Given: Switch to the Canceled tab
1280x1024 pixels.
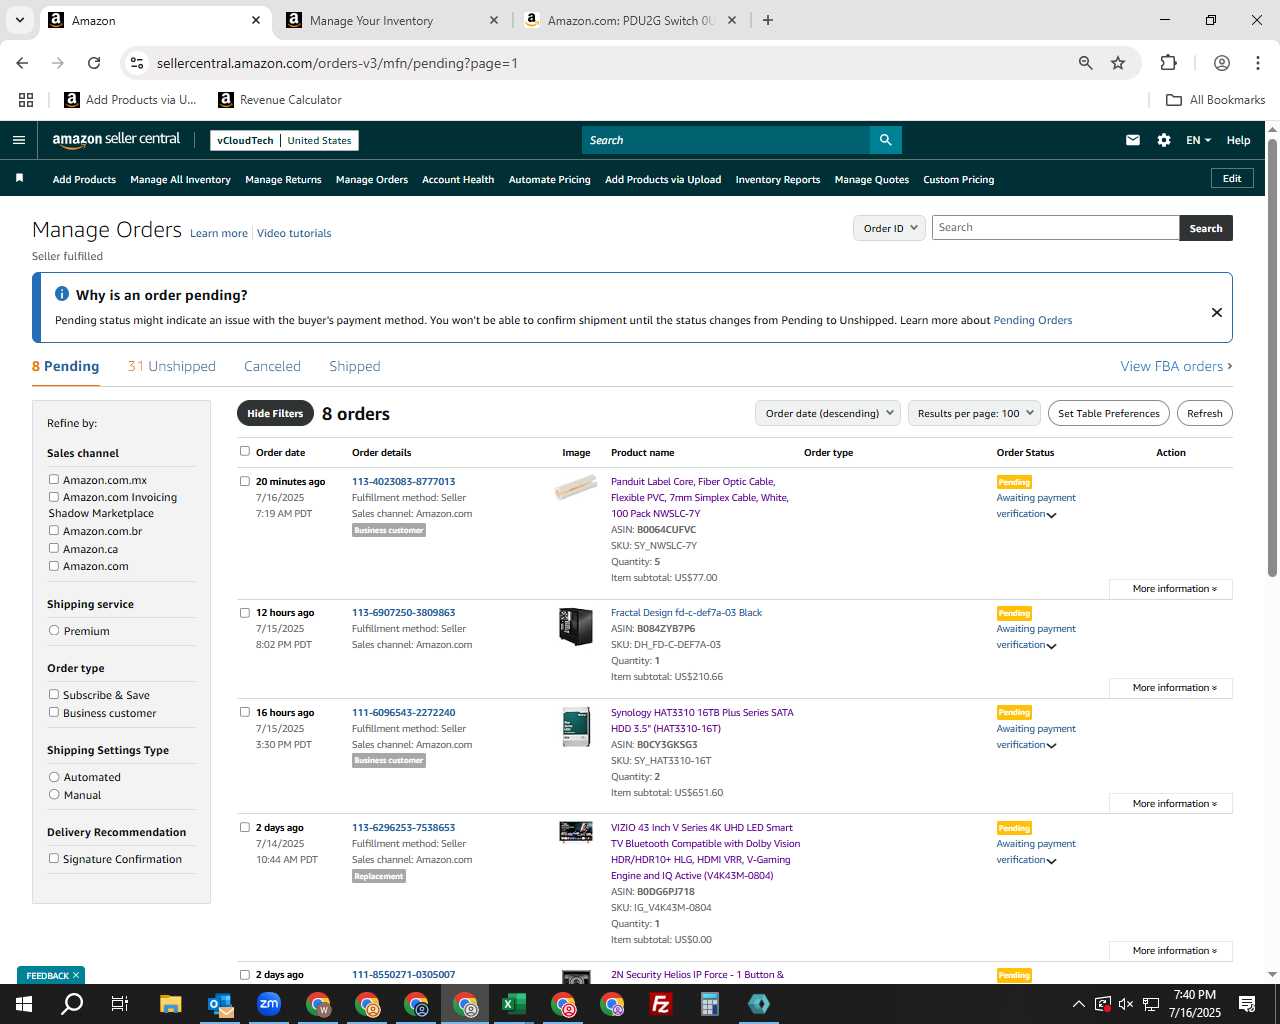Looking at the screenshot, I should (x=272, y=366).
